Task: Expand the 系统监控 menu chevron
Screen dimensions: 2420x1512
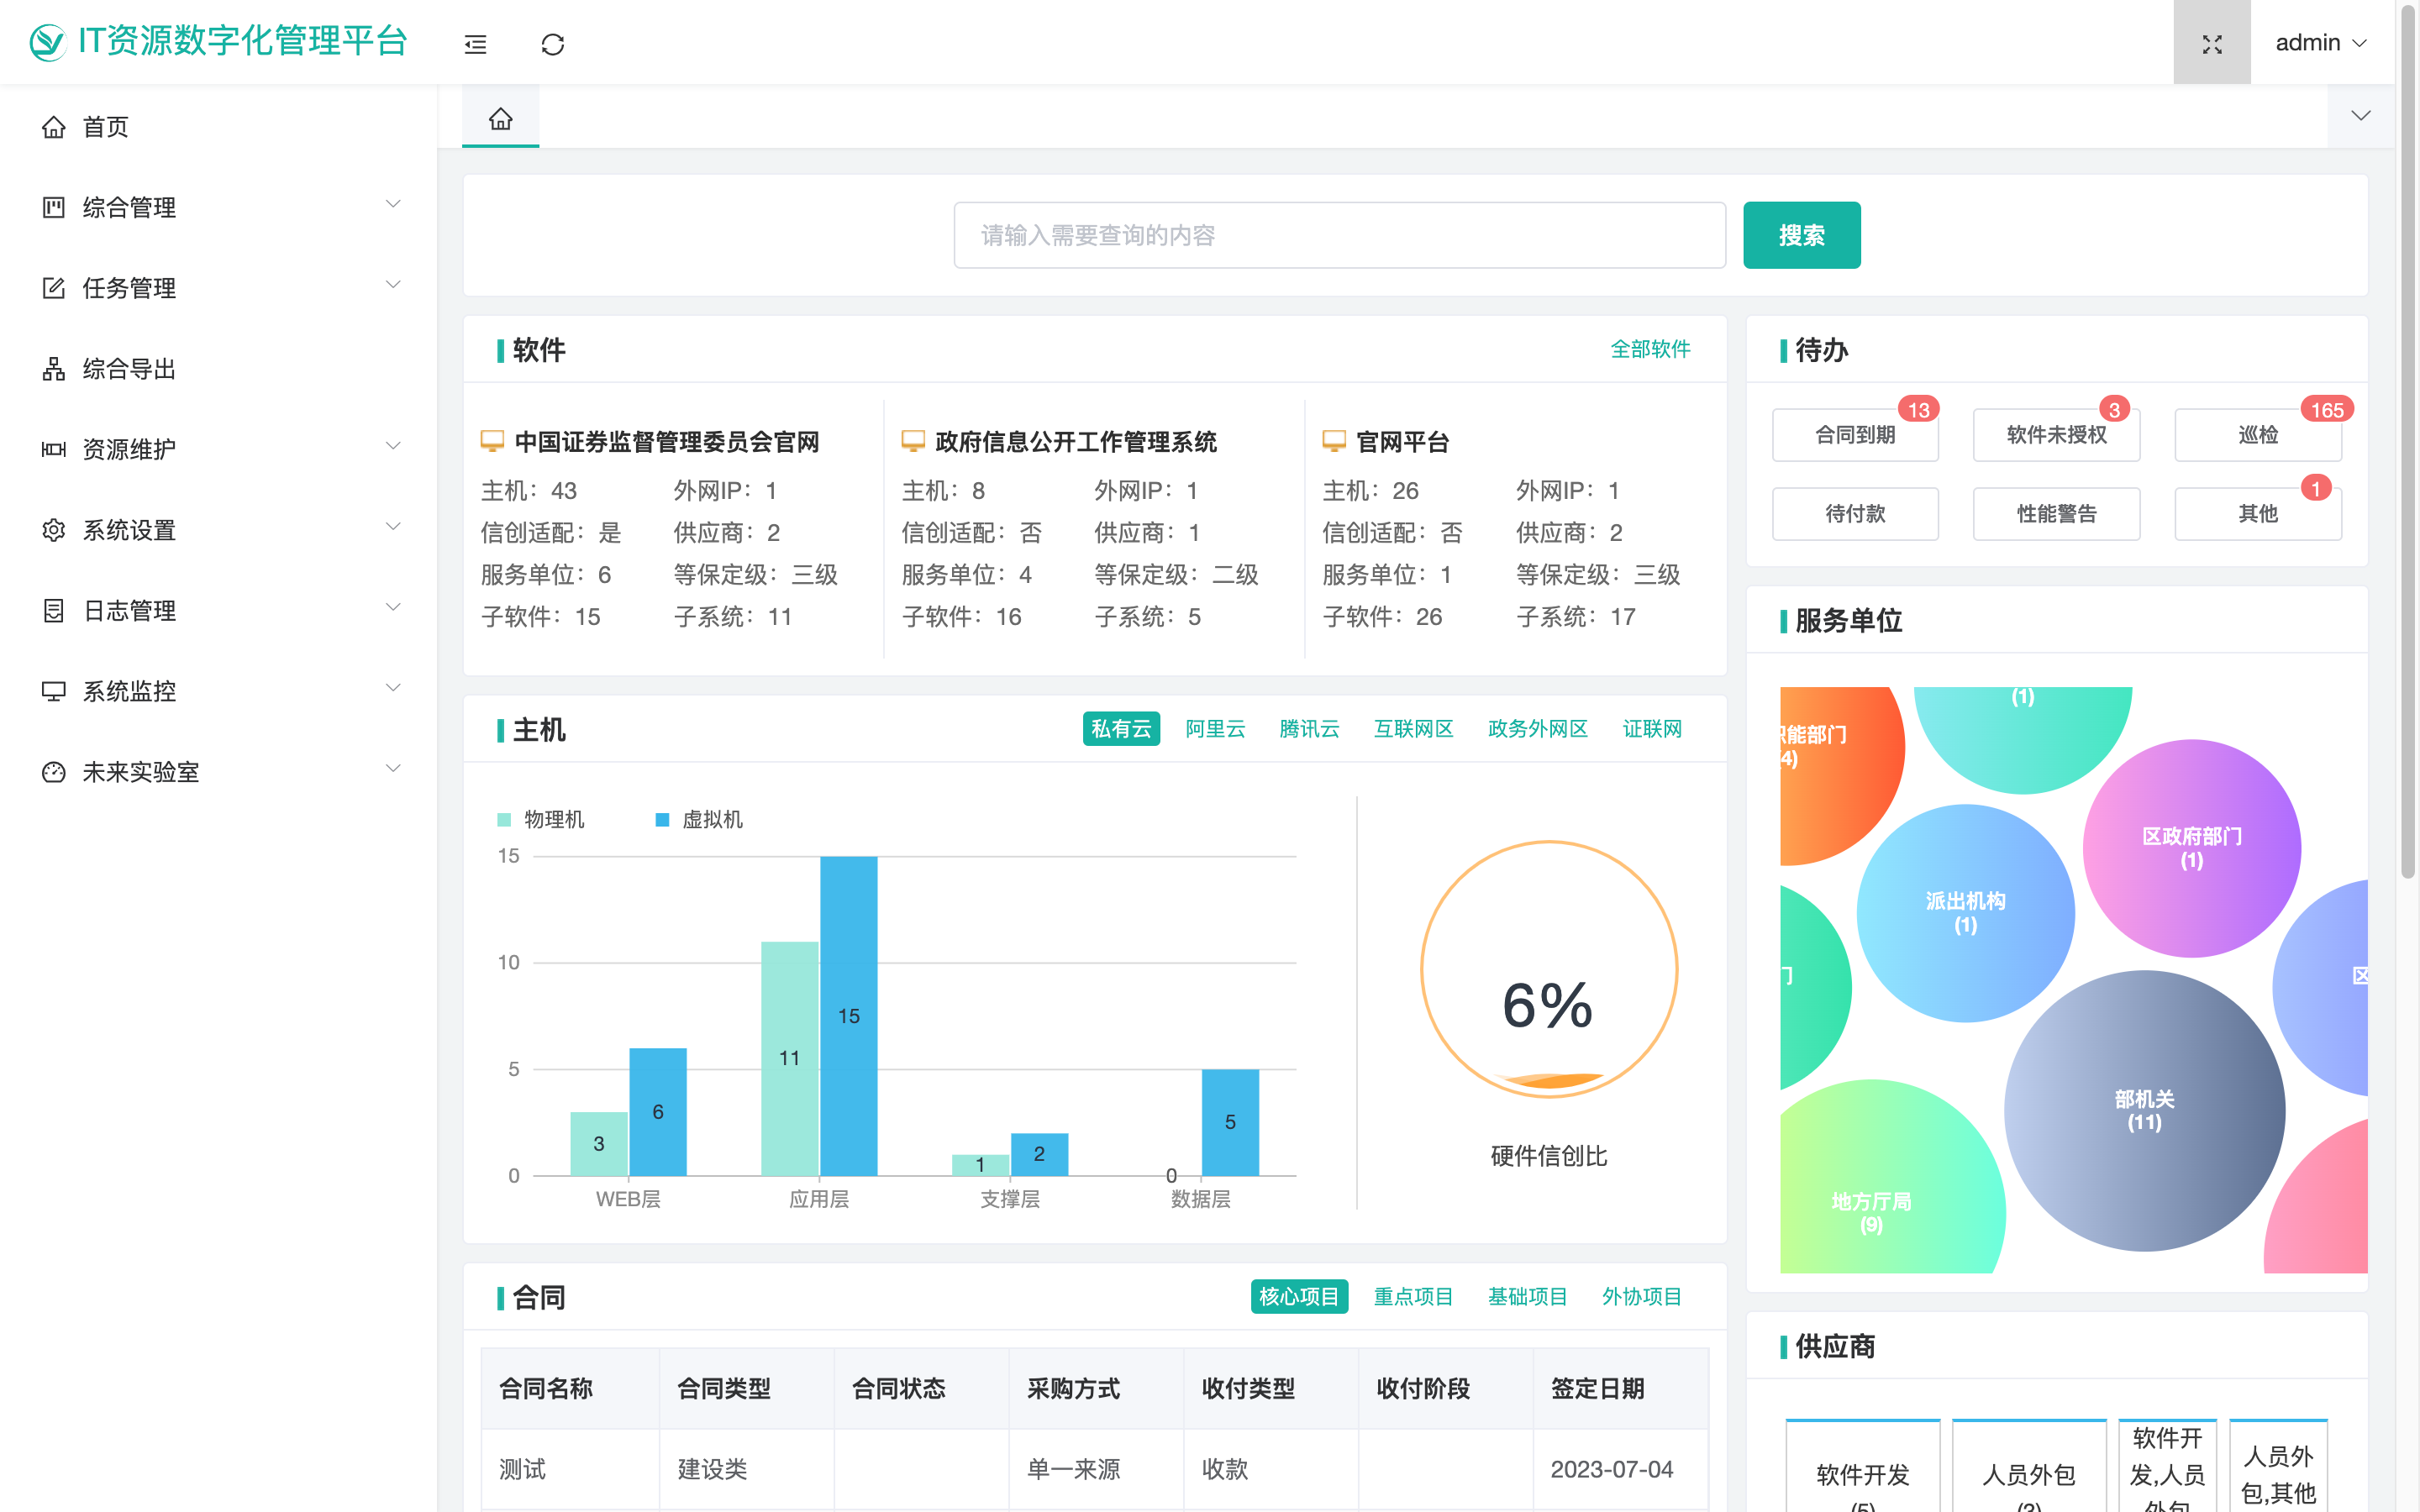Action: [393, 688]
